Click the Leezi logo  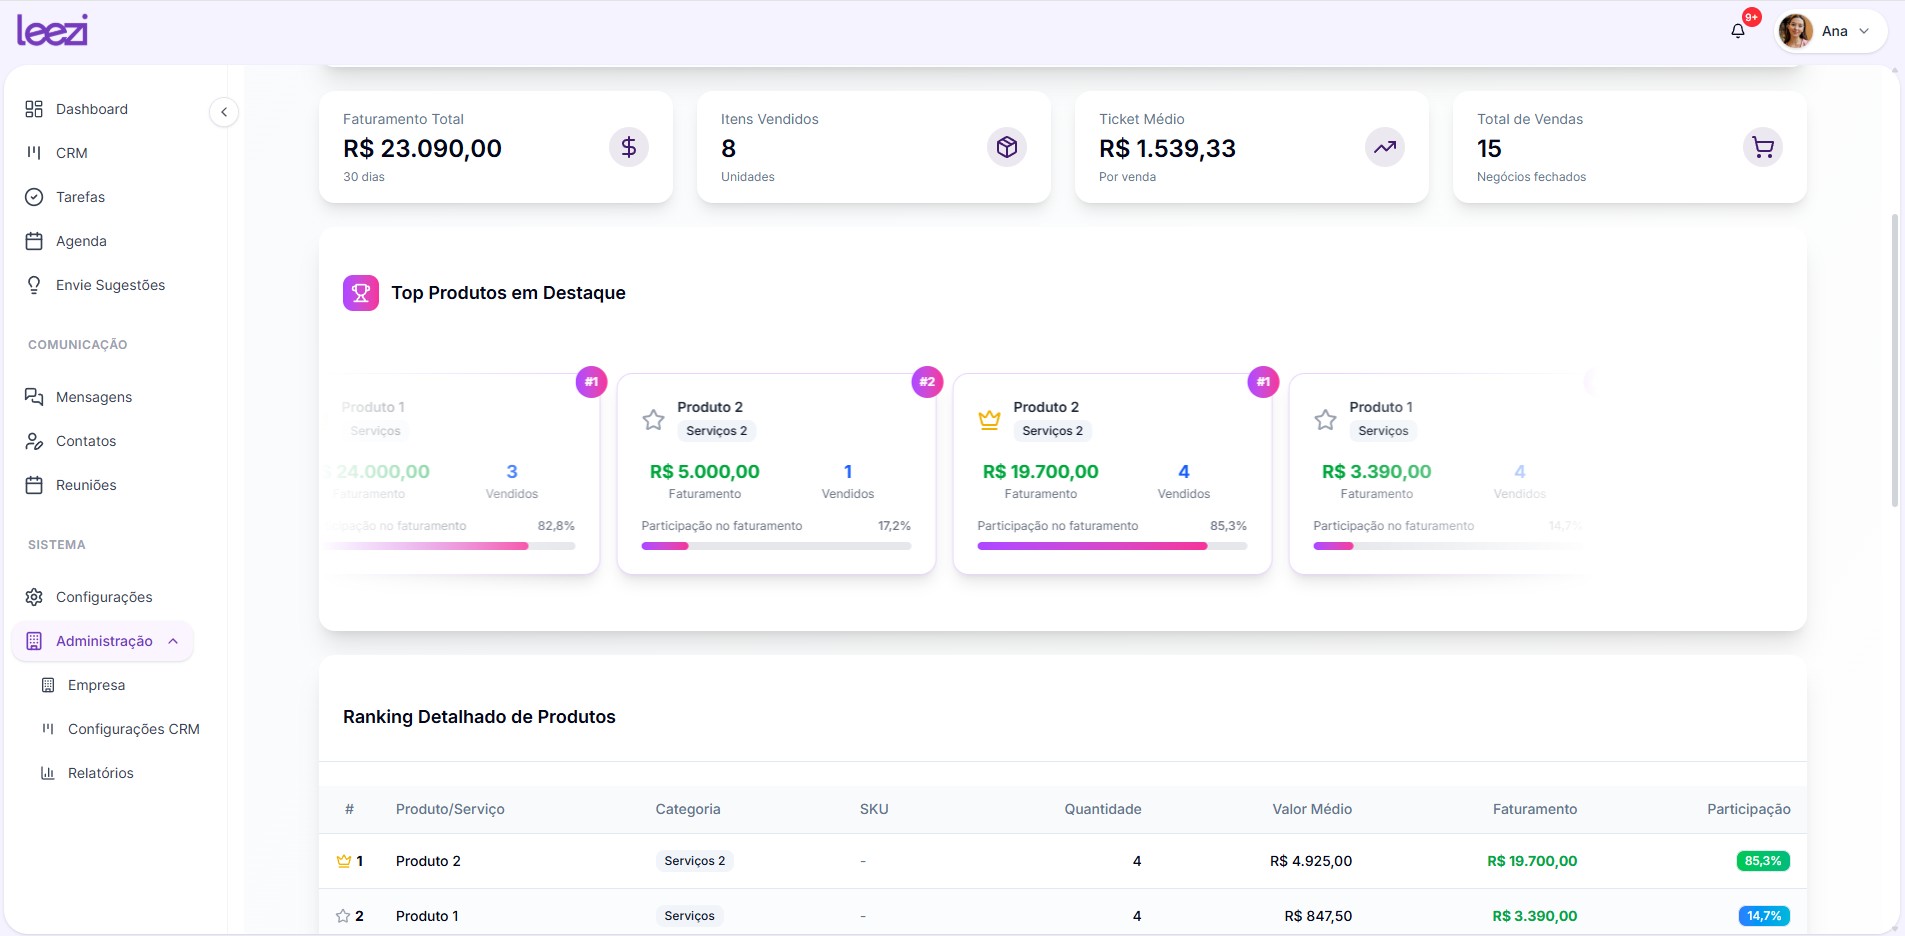point(52,30)
